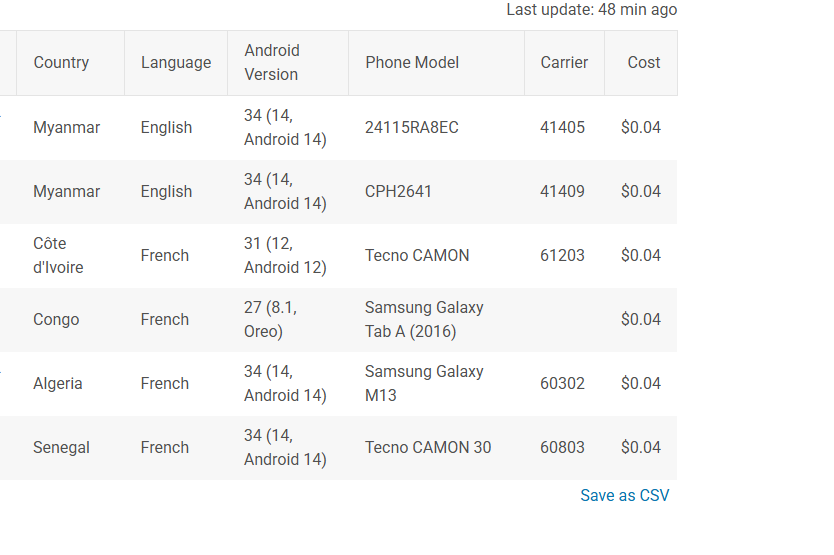This screenshot has height=555, width=834.
Task: Click the Save as CSV link
Action: pos(624,495)
